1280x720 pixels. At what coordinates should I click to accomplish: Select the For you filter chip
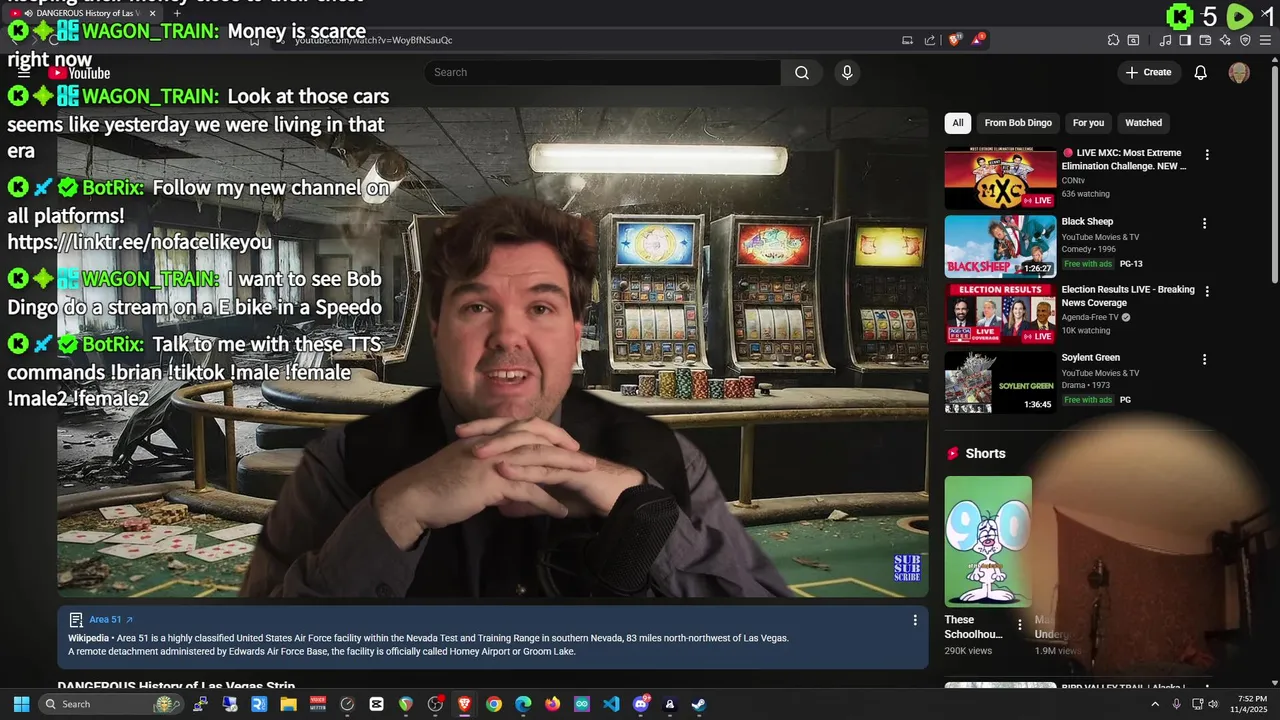(x=1088, y=123)
